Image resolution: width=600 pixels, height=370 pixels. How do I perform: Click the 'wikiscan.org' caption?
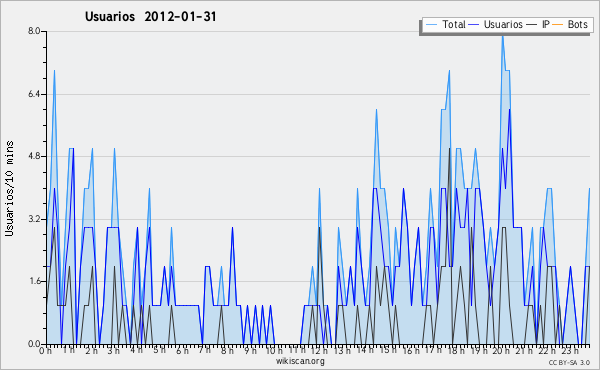click(300, 361)
